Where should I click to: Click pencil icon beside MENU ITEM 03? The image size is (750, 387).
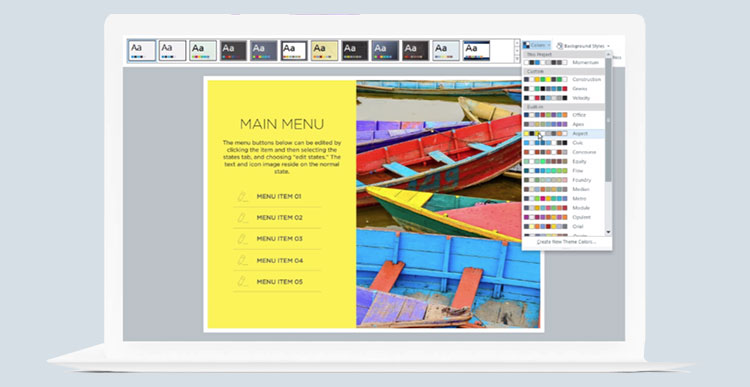point(243,239)
